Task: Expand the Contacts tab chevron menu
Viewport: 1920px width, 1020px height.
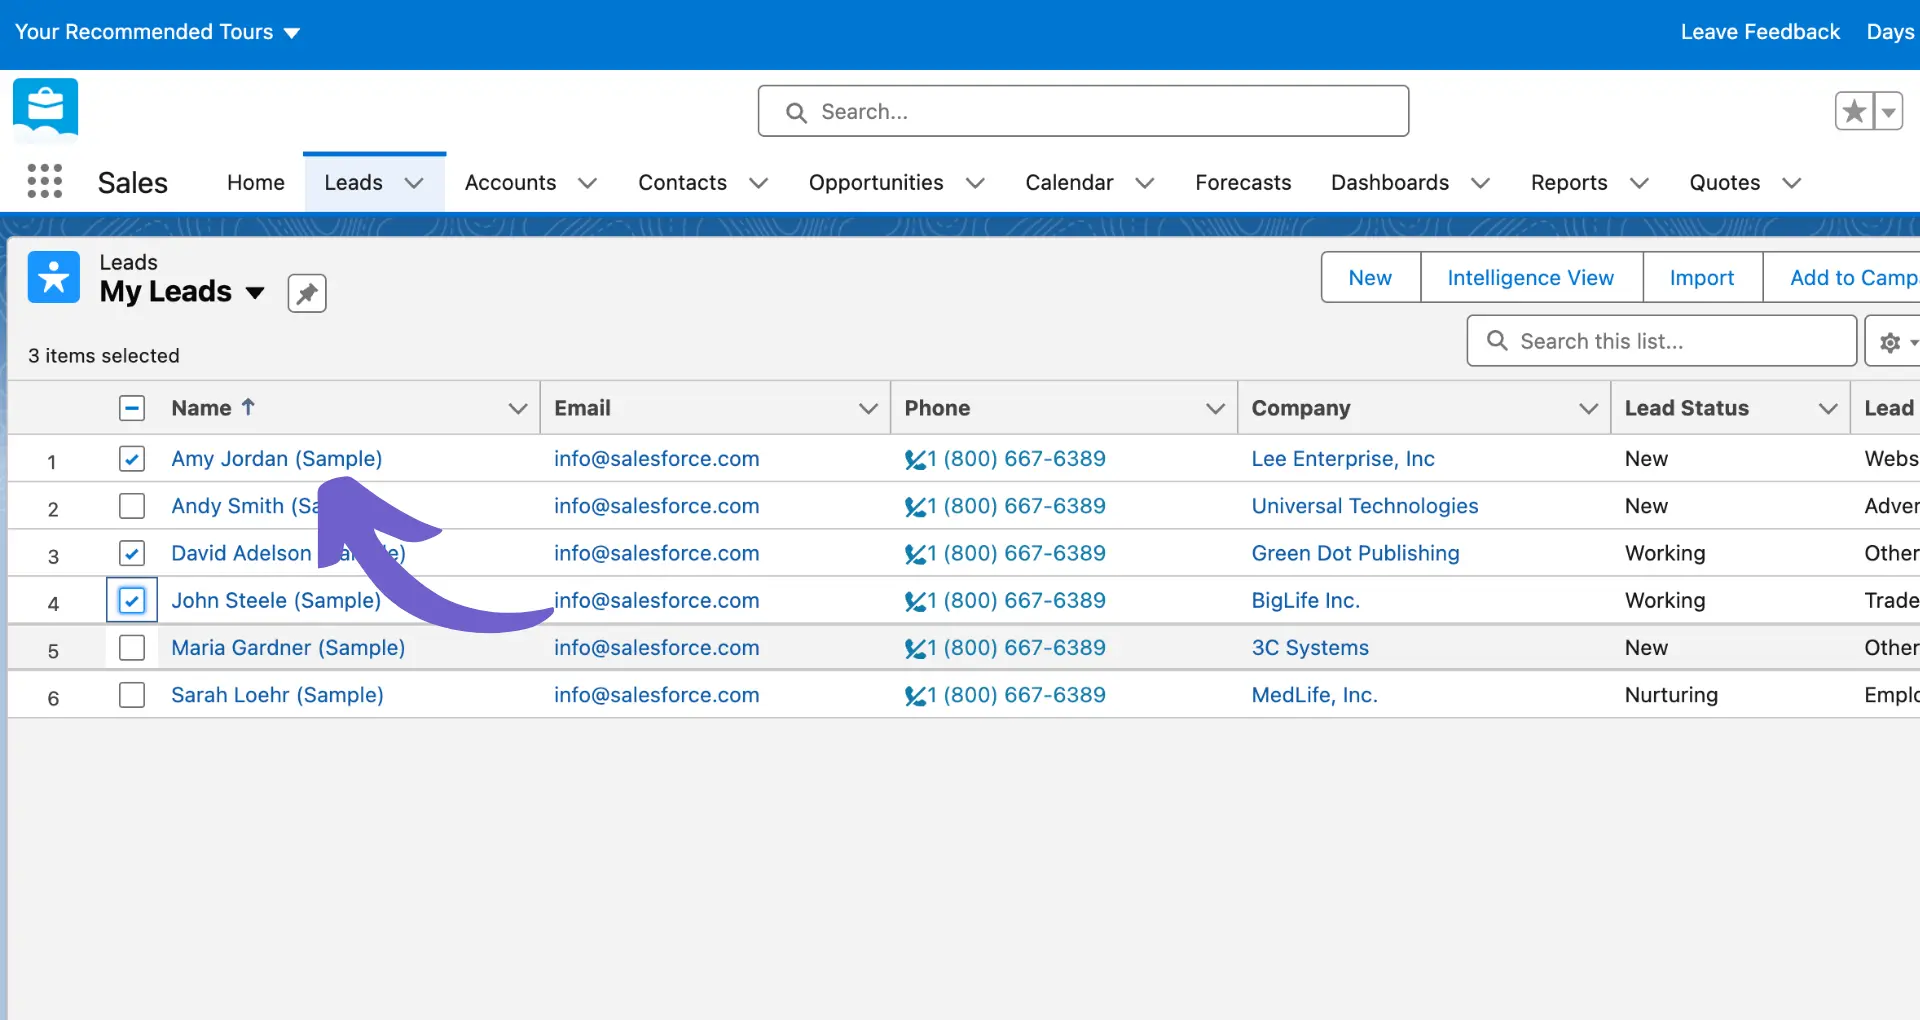Action: pyautogui.click(x=759, y=183)
